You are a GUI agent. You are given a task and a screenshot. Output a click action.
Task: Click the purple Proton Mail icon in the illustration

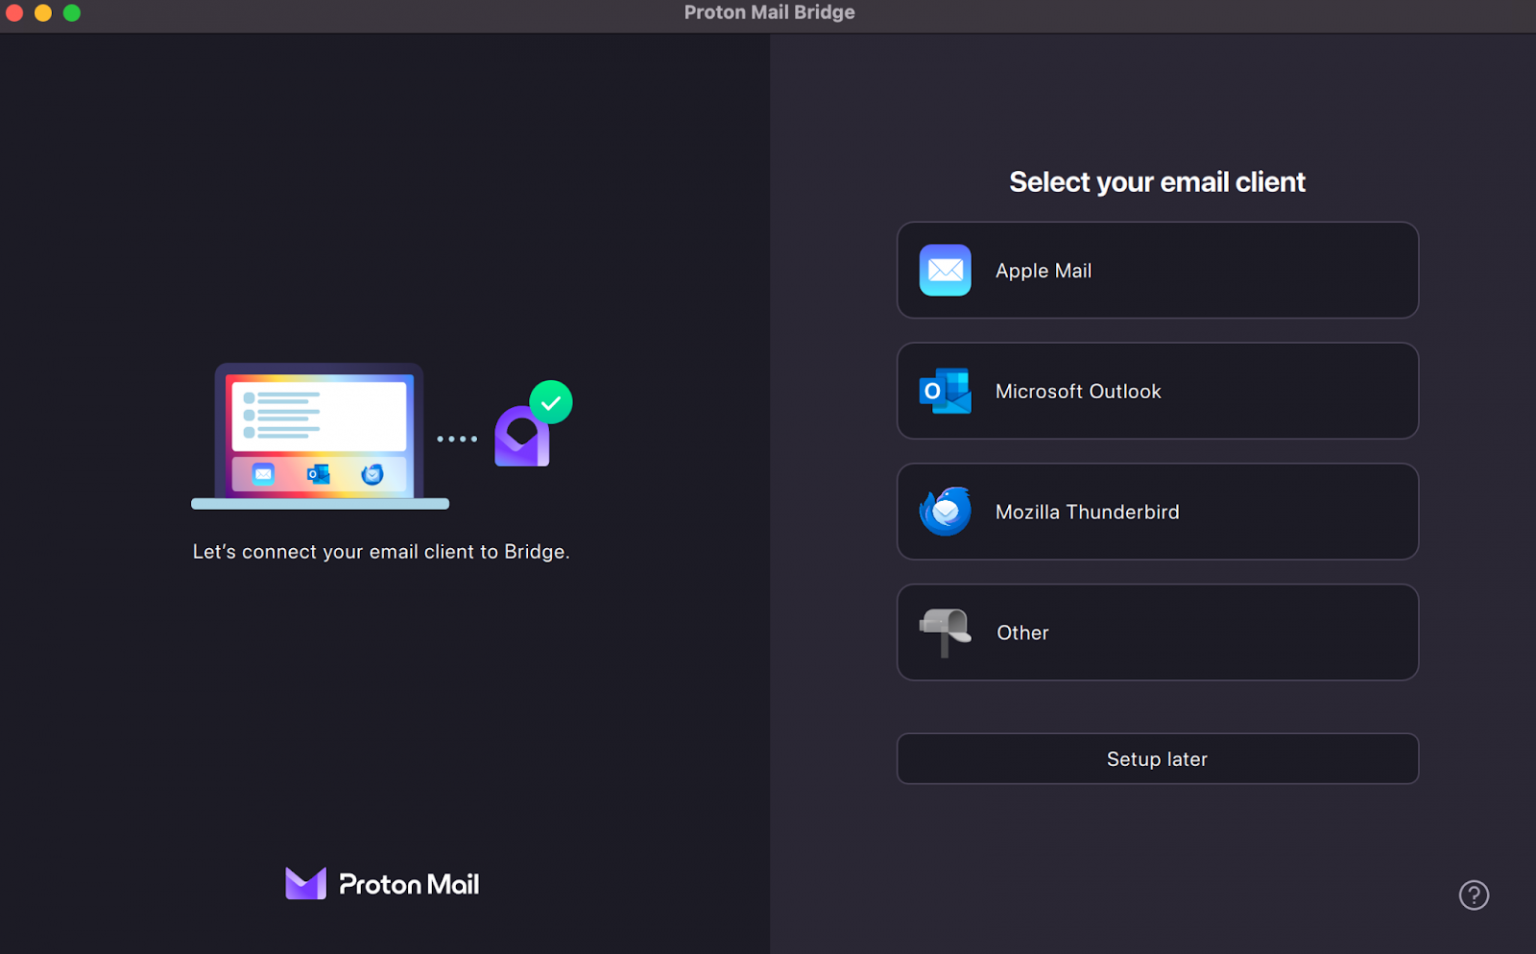[x=521, y=438]
